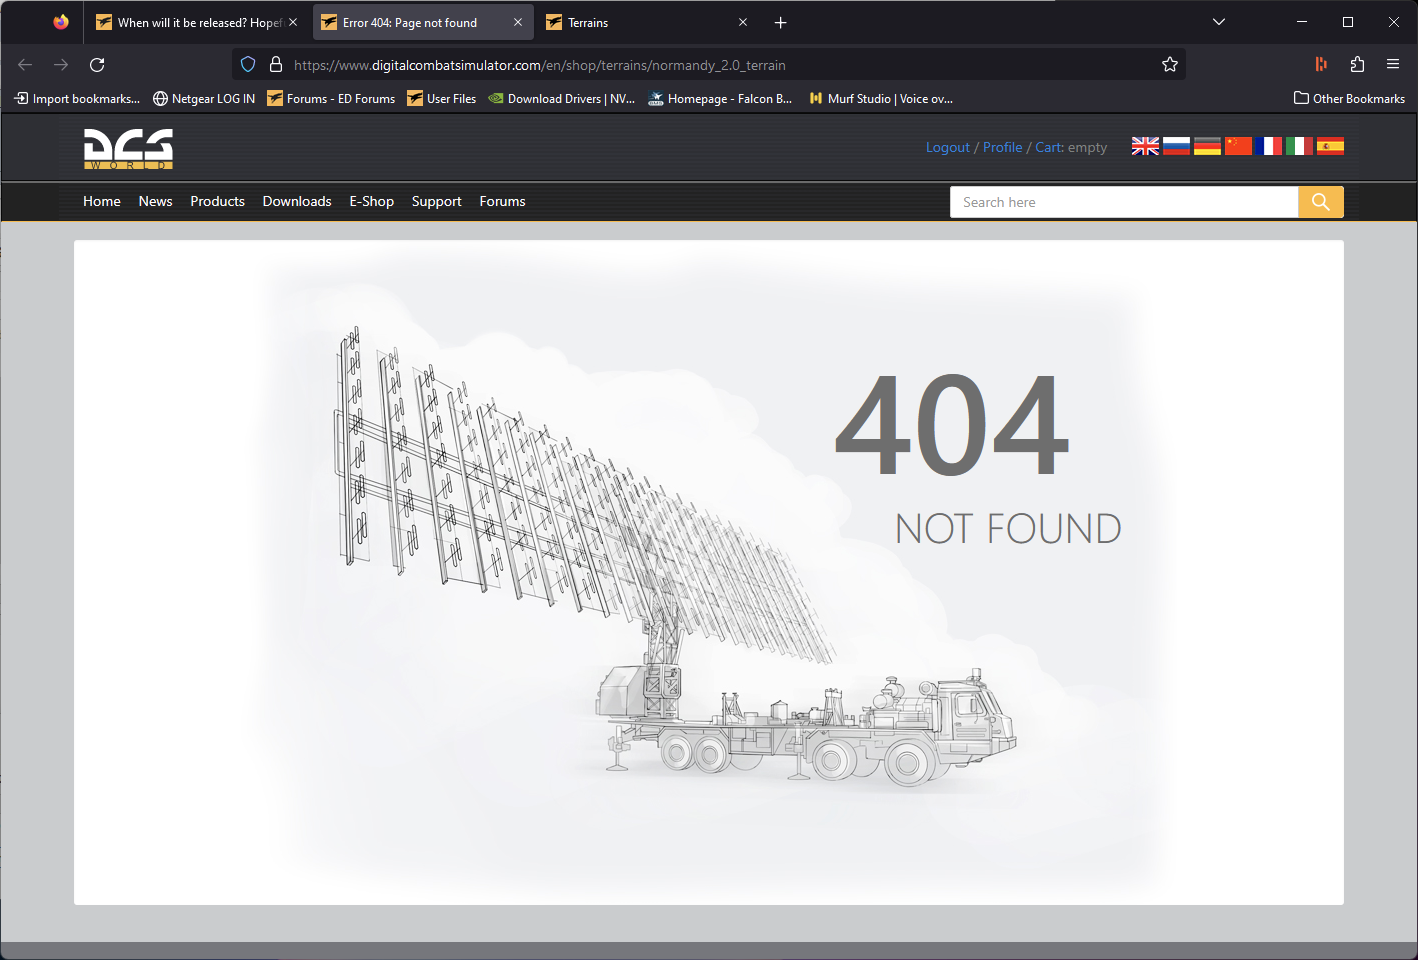Choose the German flag language icon
Screen dimensions: 1418x960
pyautogui.click(x=1207, y=146)
